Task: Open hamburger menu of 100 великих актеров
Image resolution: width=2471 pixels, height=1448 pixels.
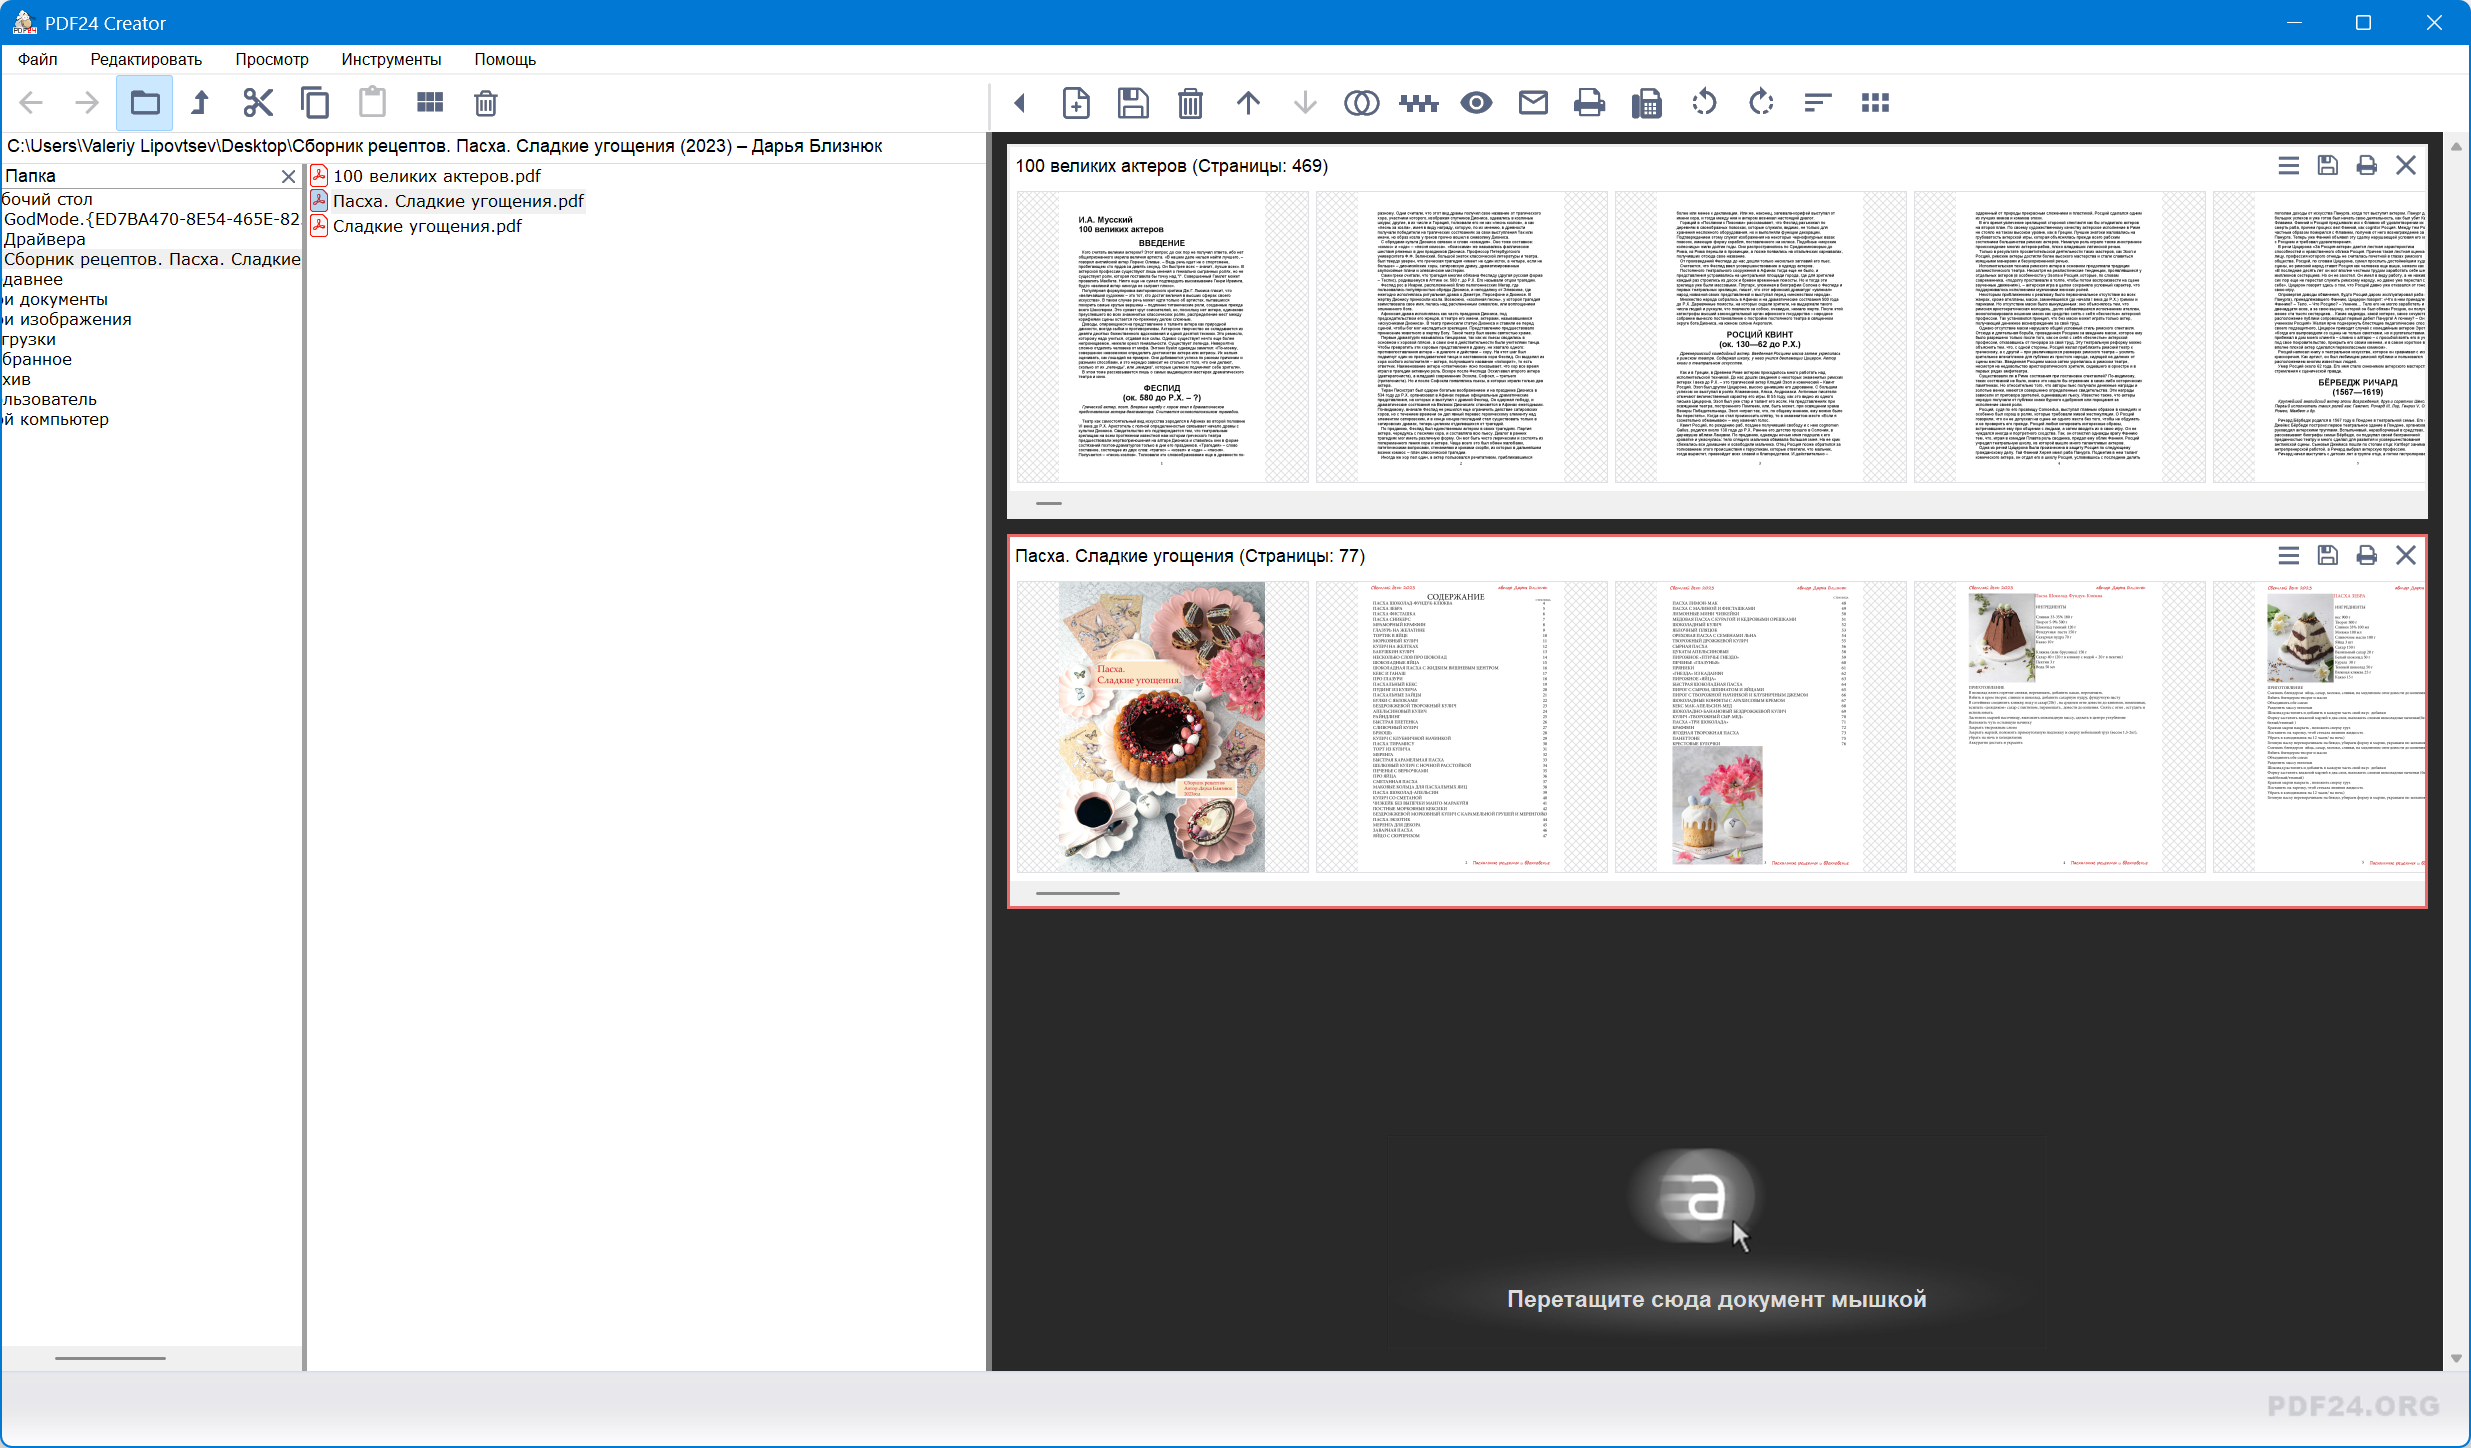Action: coord(2288,166)
